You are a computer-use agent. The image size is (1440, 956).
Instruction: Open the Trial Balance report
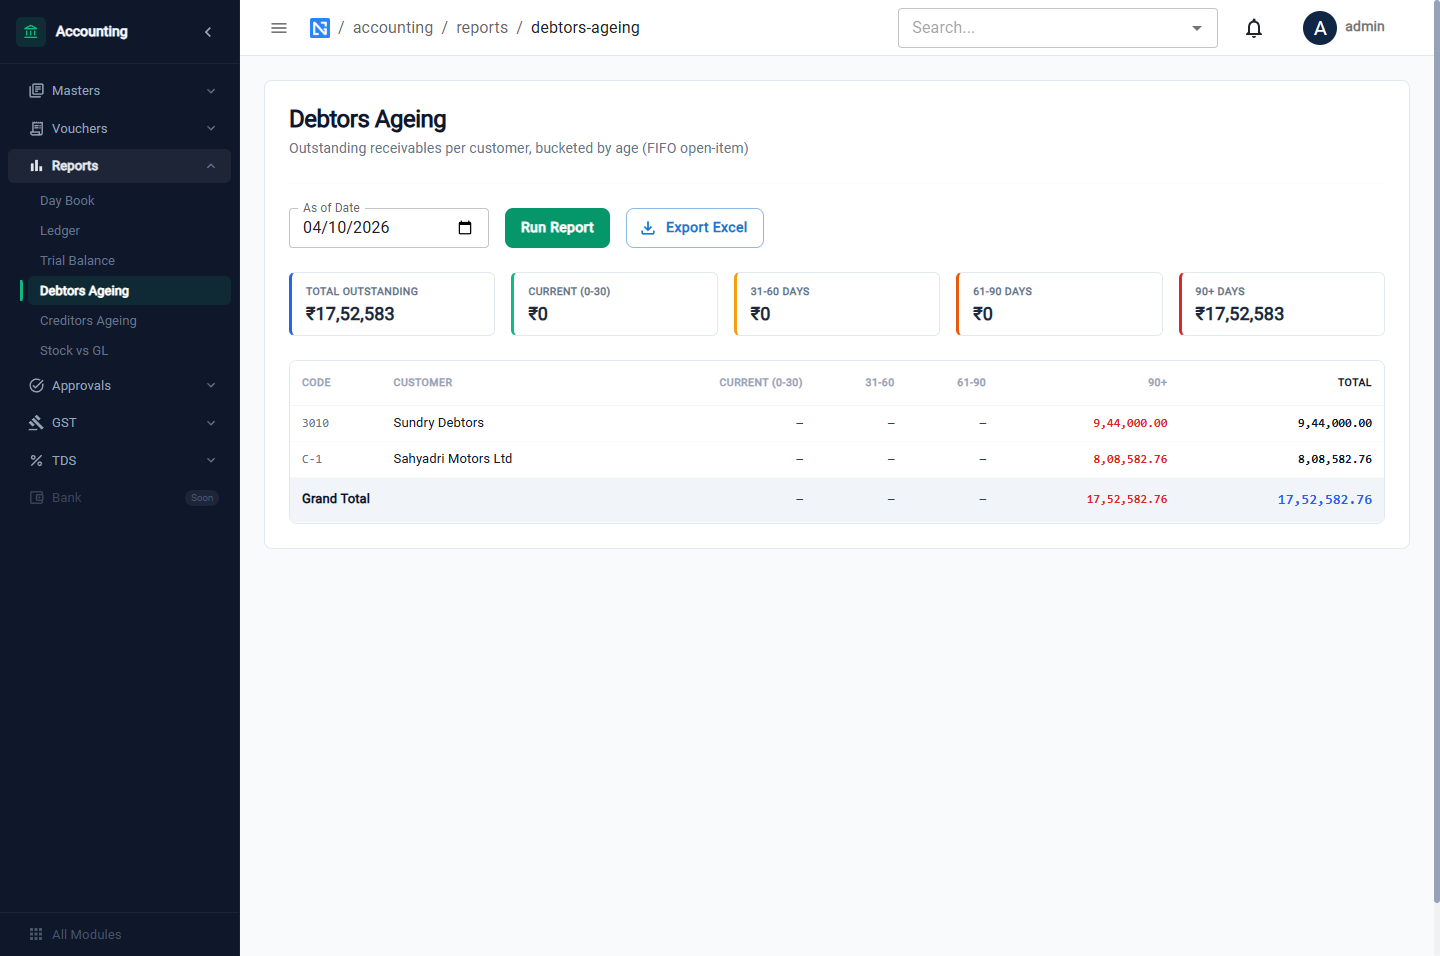[77, 261]
